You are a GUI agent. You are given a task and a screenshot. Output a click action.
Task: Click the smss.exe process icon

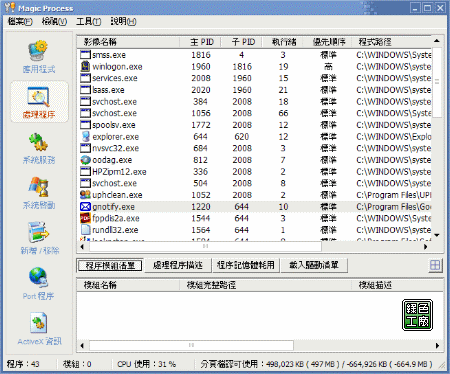tap(85, 55)
